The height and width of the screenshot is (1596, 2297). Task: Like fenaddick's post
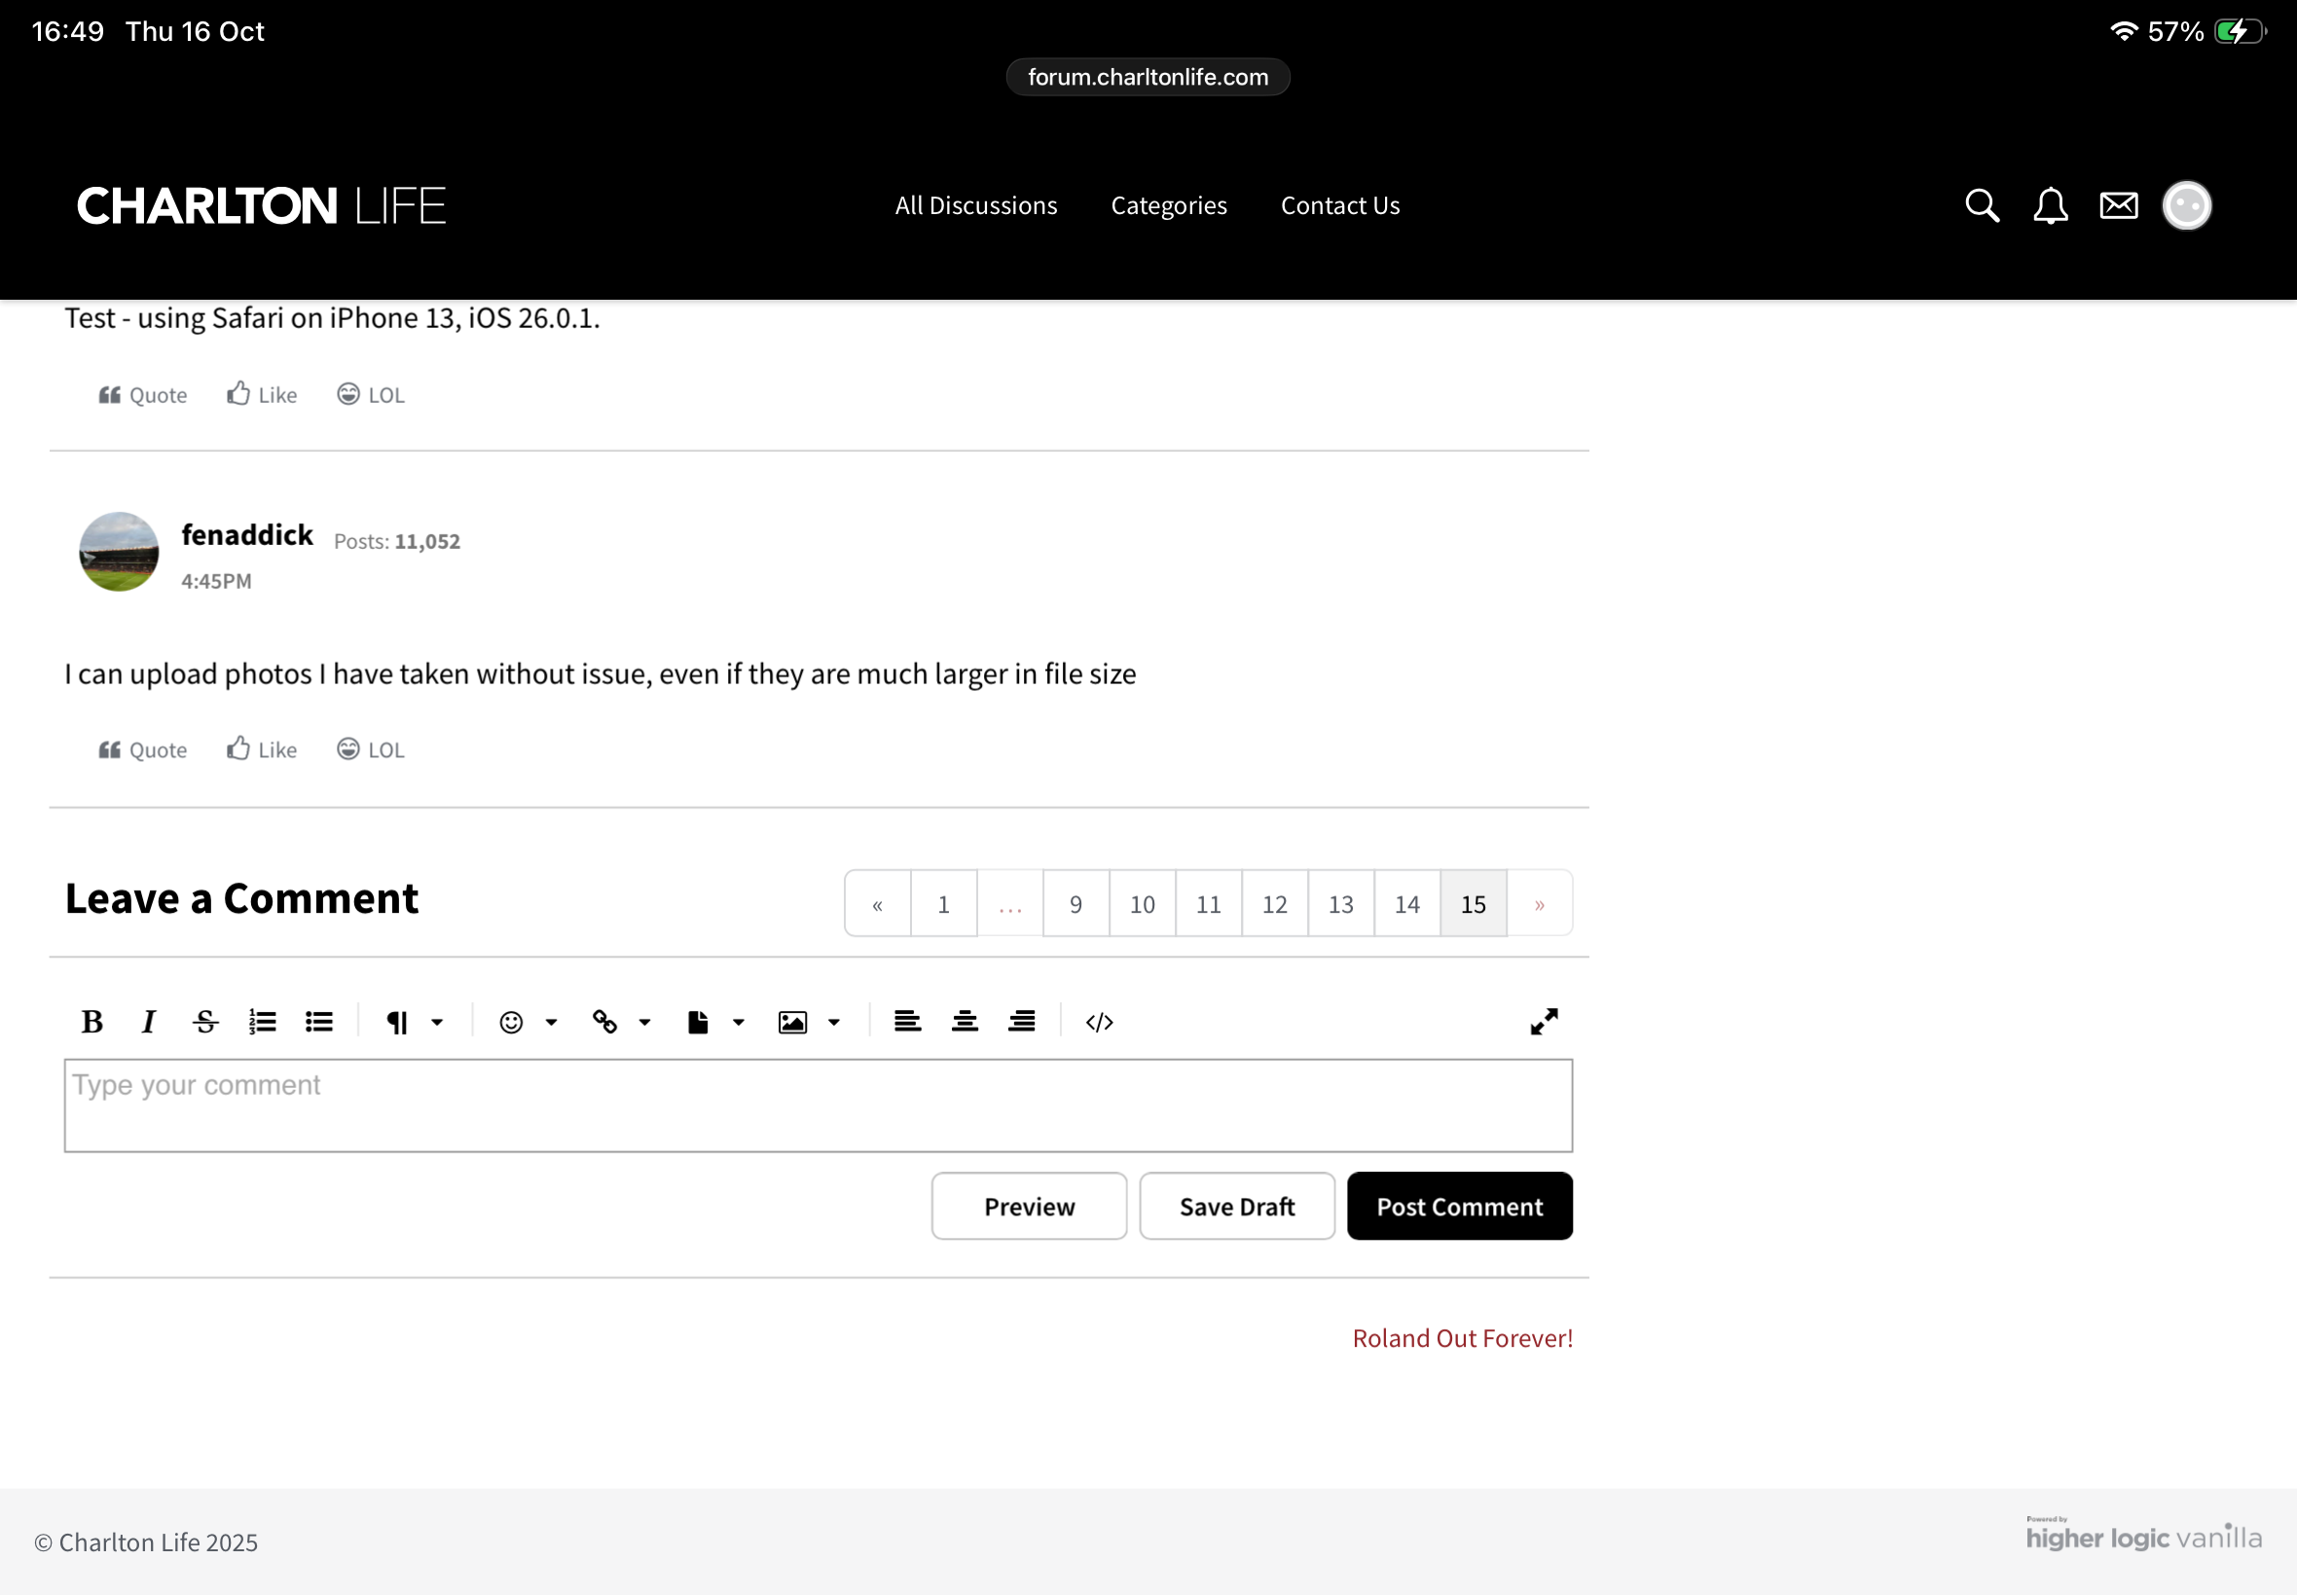262,749
